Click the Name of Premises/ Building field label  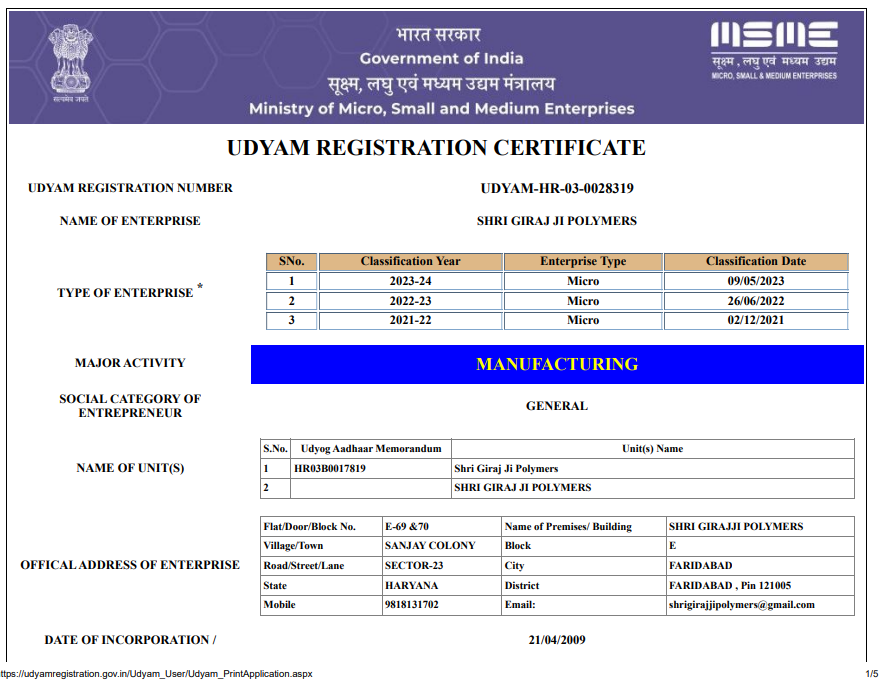568,527
